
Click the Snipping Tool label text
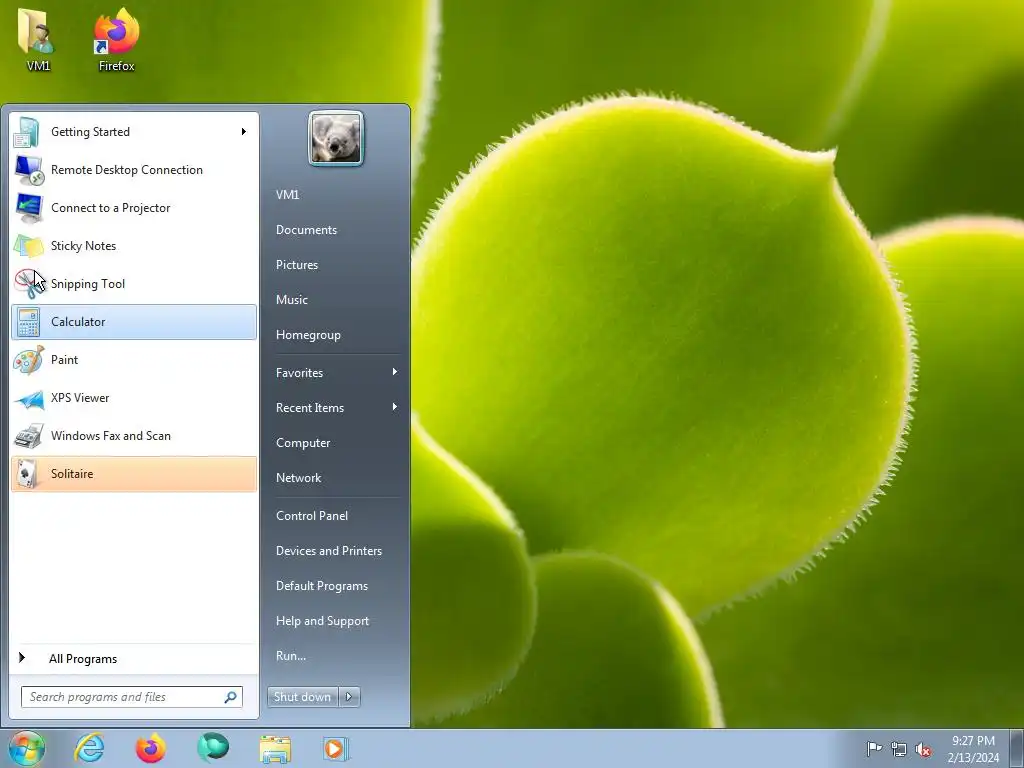point(88,284)
